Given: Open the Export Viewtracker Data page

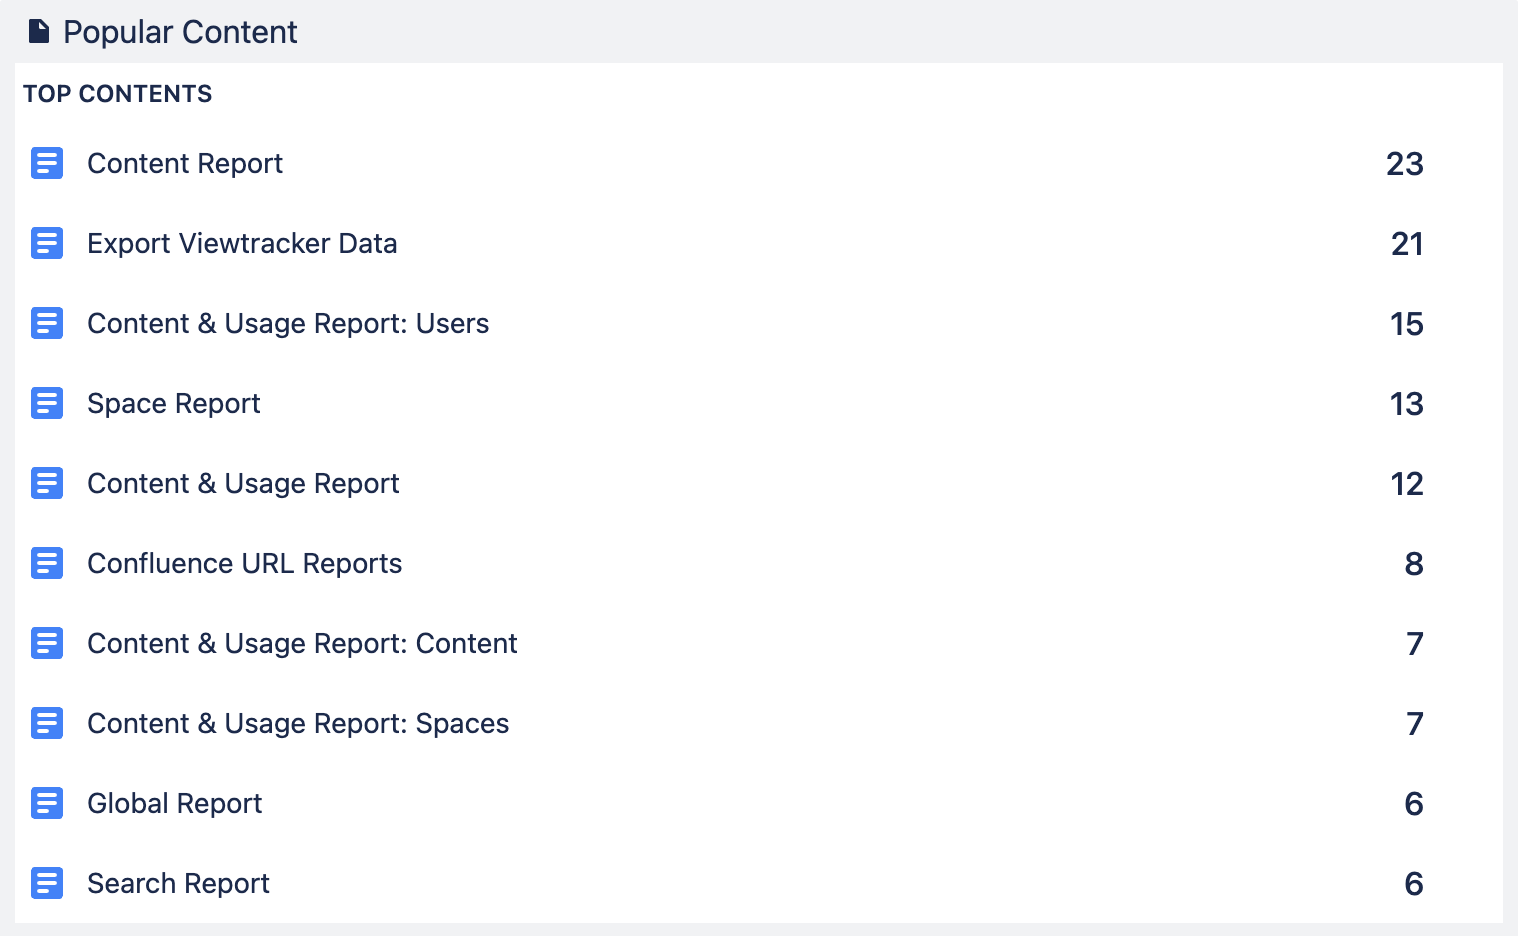Looking at the screenshot, I should (242, 243).
